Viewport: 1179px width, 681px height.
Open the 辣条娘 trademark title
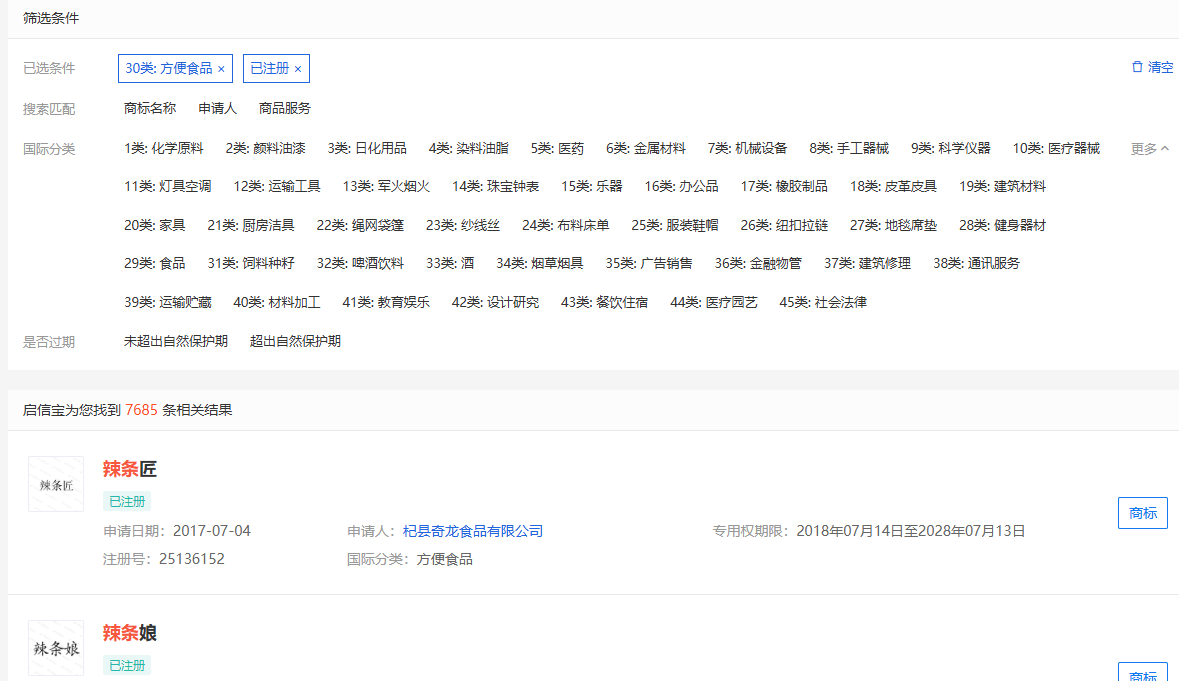[x=130, y=633]
